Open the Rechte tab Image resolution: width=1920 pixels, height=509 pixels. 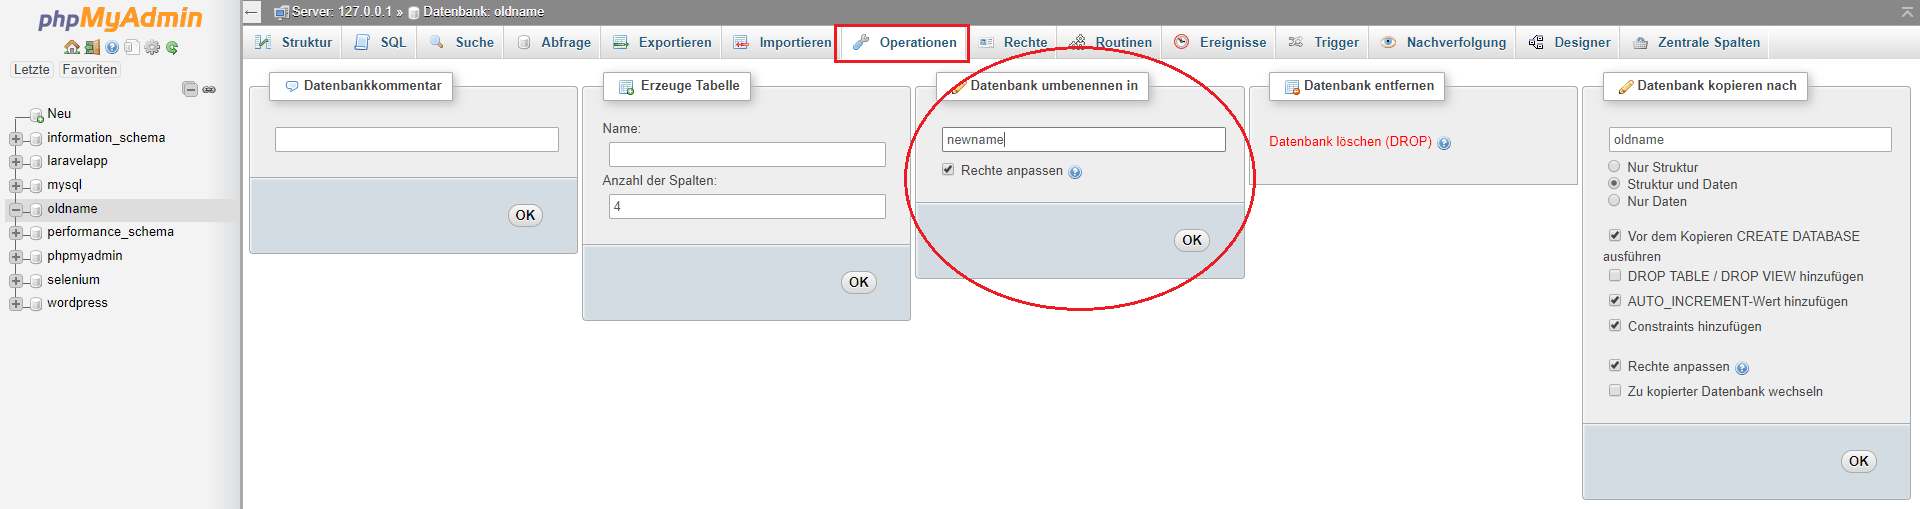click(x=1013, y=42)
